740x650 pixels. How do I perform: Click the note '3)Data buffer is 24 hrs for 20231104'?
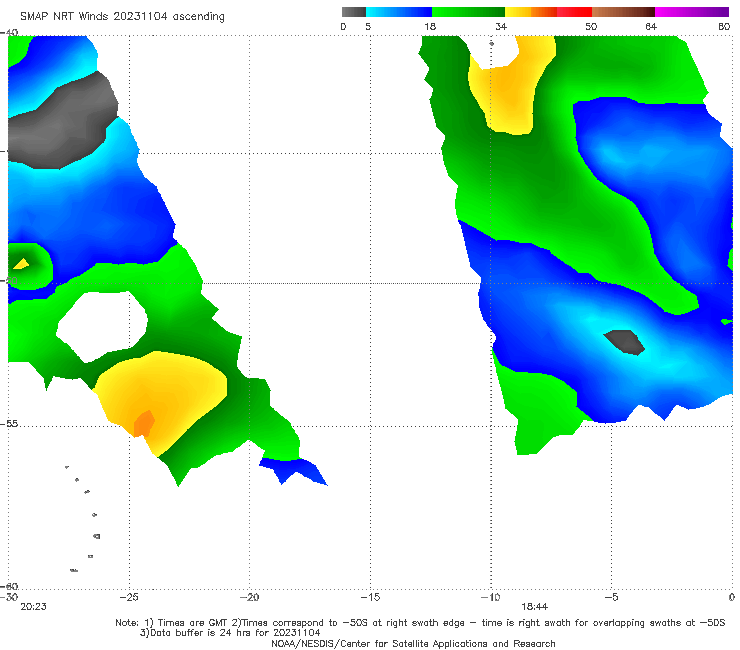[230, 633]
